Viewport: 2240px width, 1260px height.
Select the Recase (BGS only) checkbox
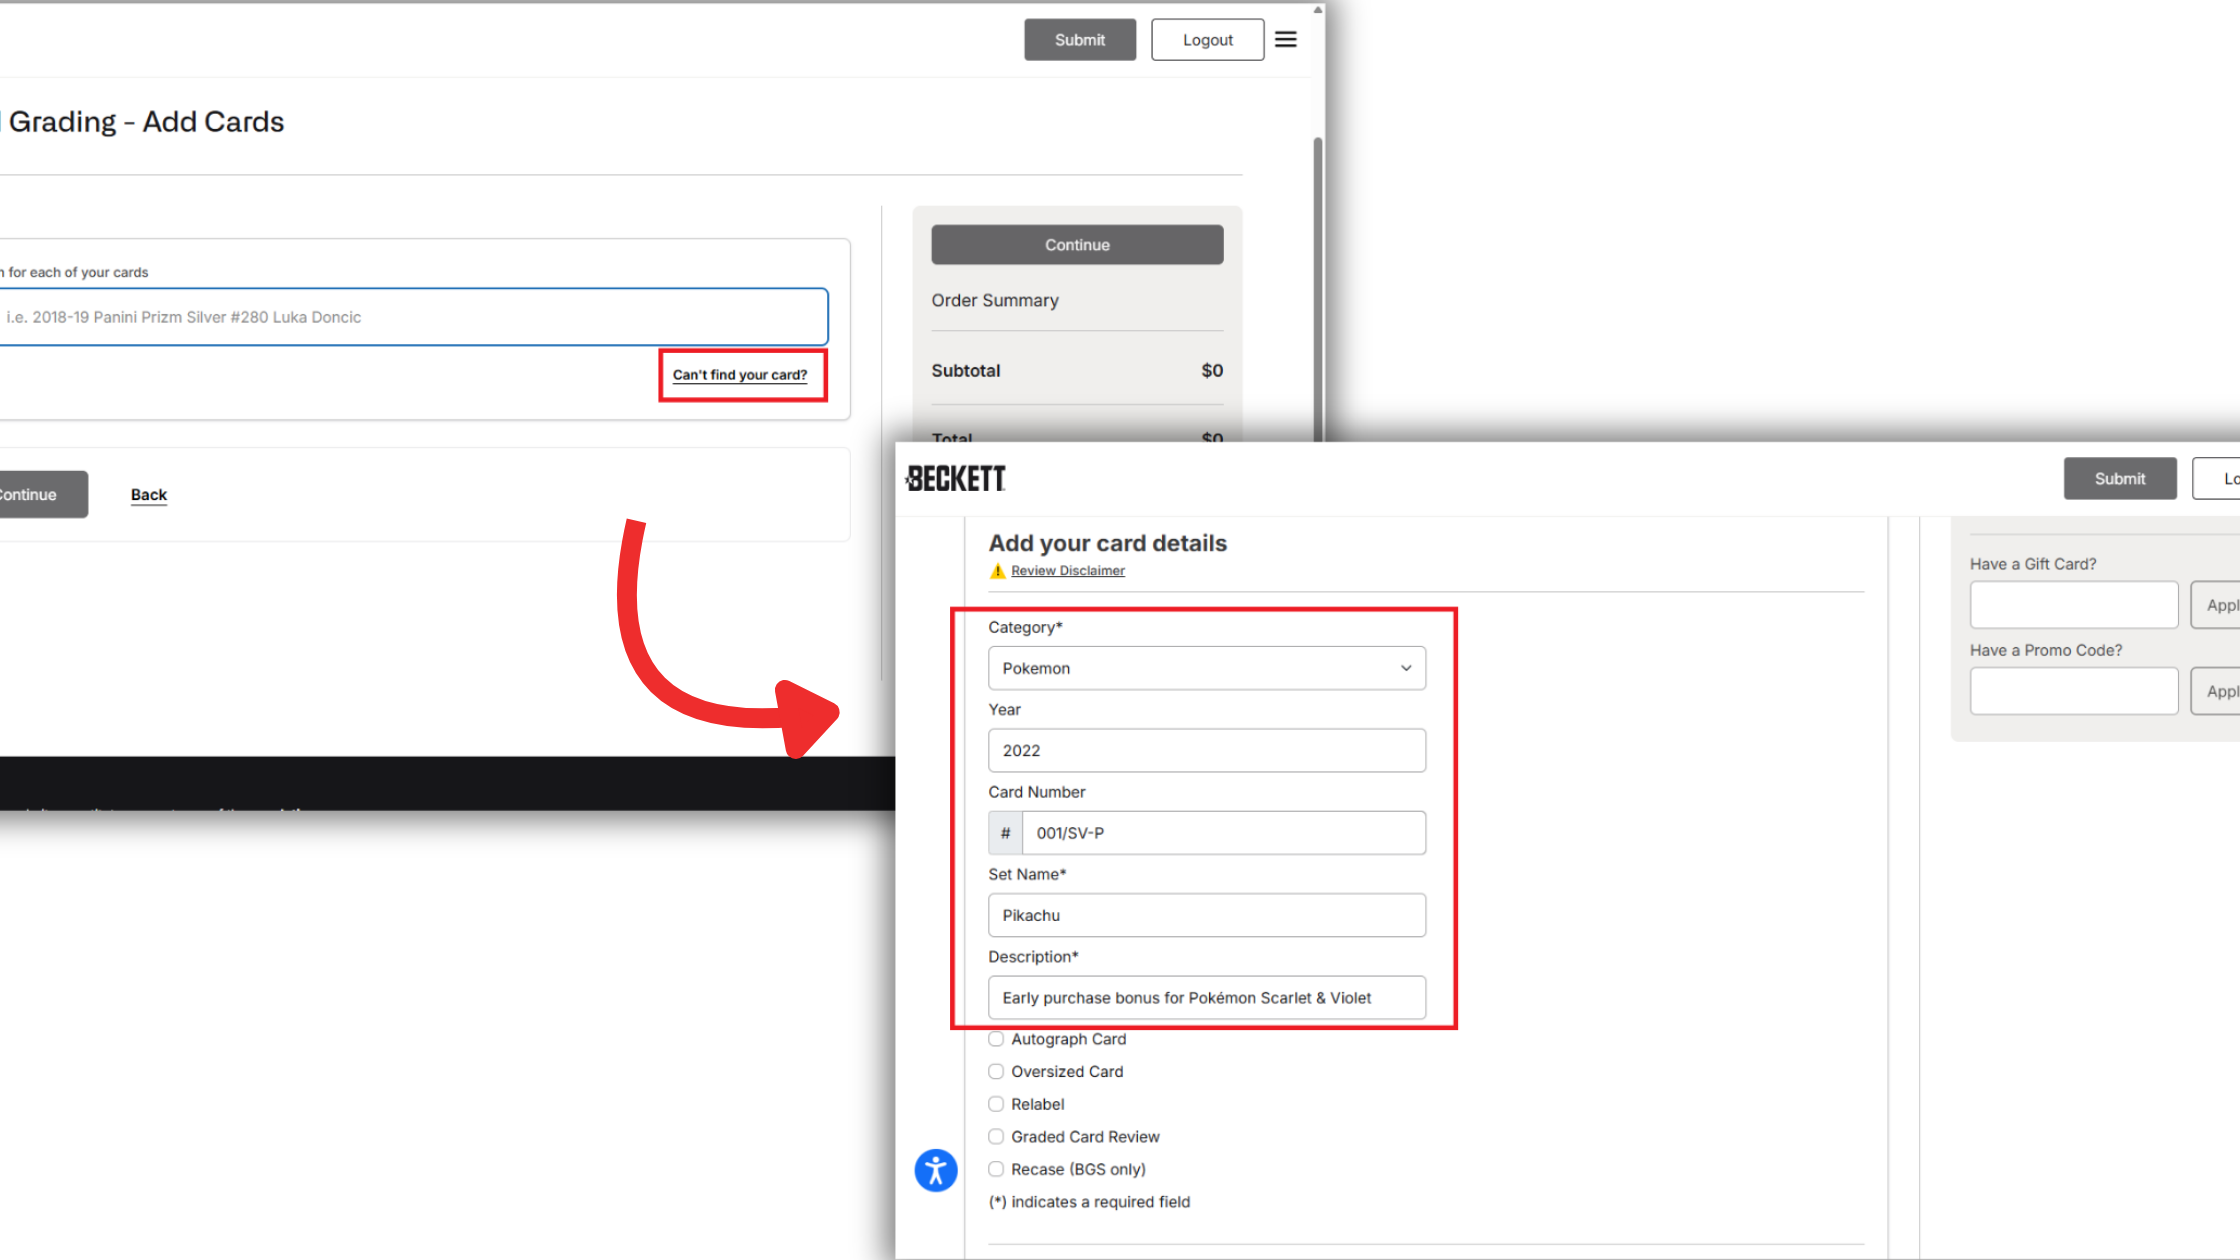pos(996,1169)
